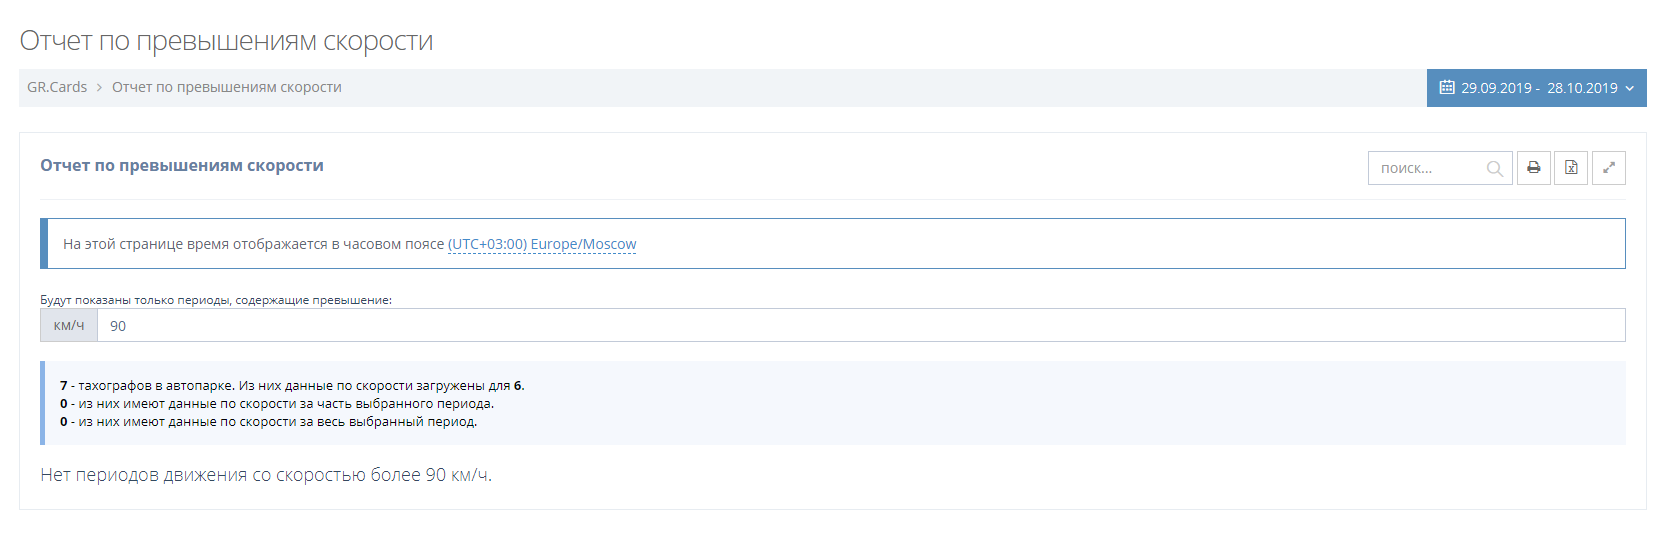This screenshot has width=1665, height=540.
Task: Export report to Excel file
Action: 1571,168
